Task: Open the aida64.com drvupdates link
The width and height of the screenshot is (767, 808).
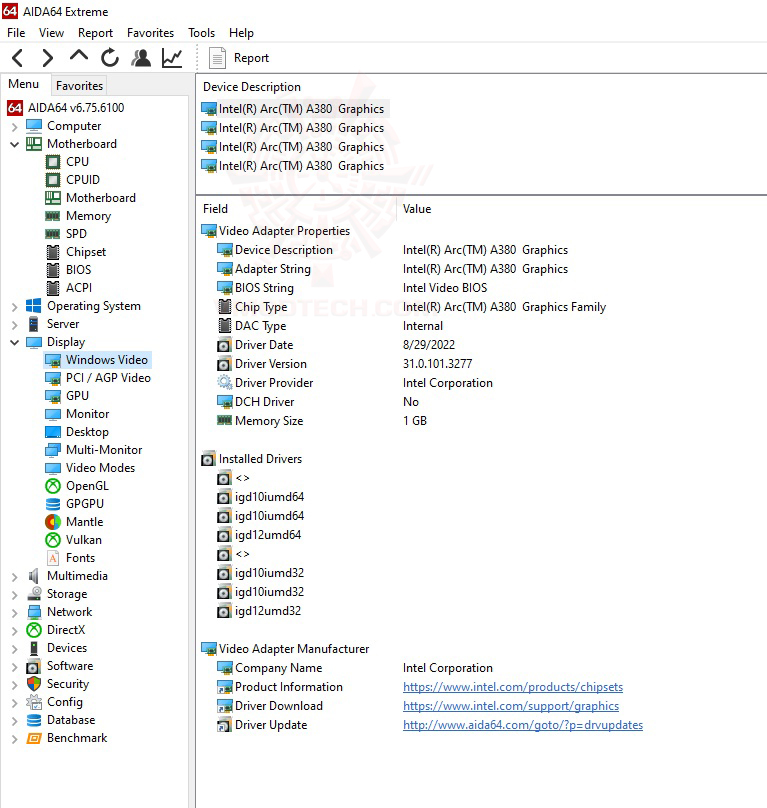Action: point(523,725)
